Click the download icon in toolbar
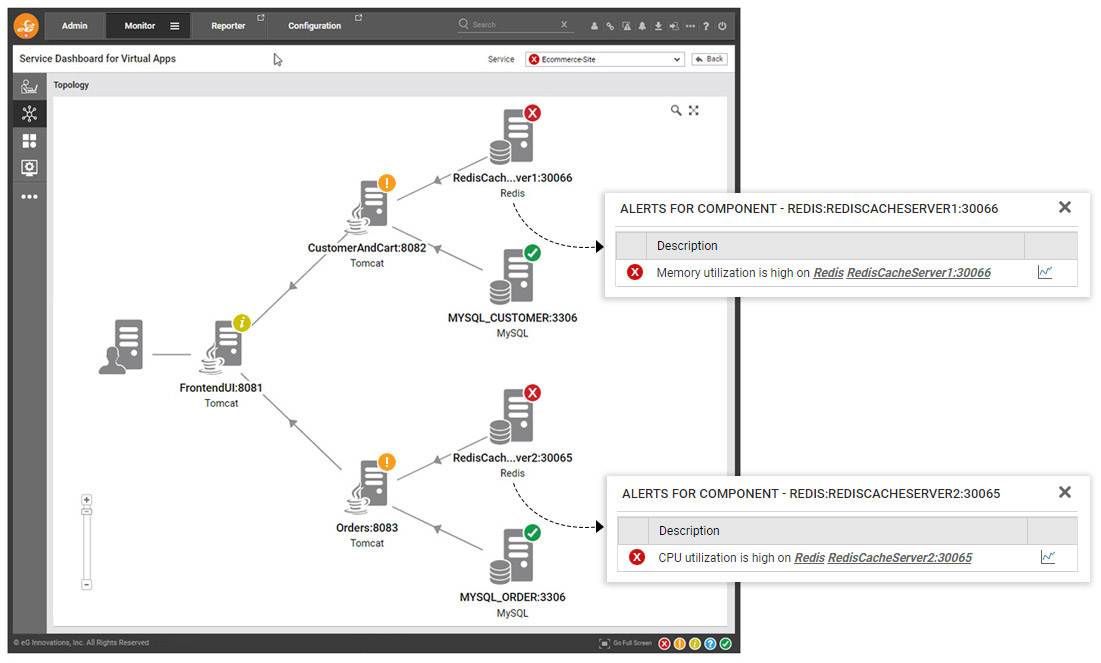Viewport: 1101px width, 663px height. pos(658,26)
